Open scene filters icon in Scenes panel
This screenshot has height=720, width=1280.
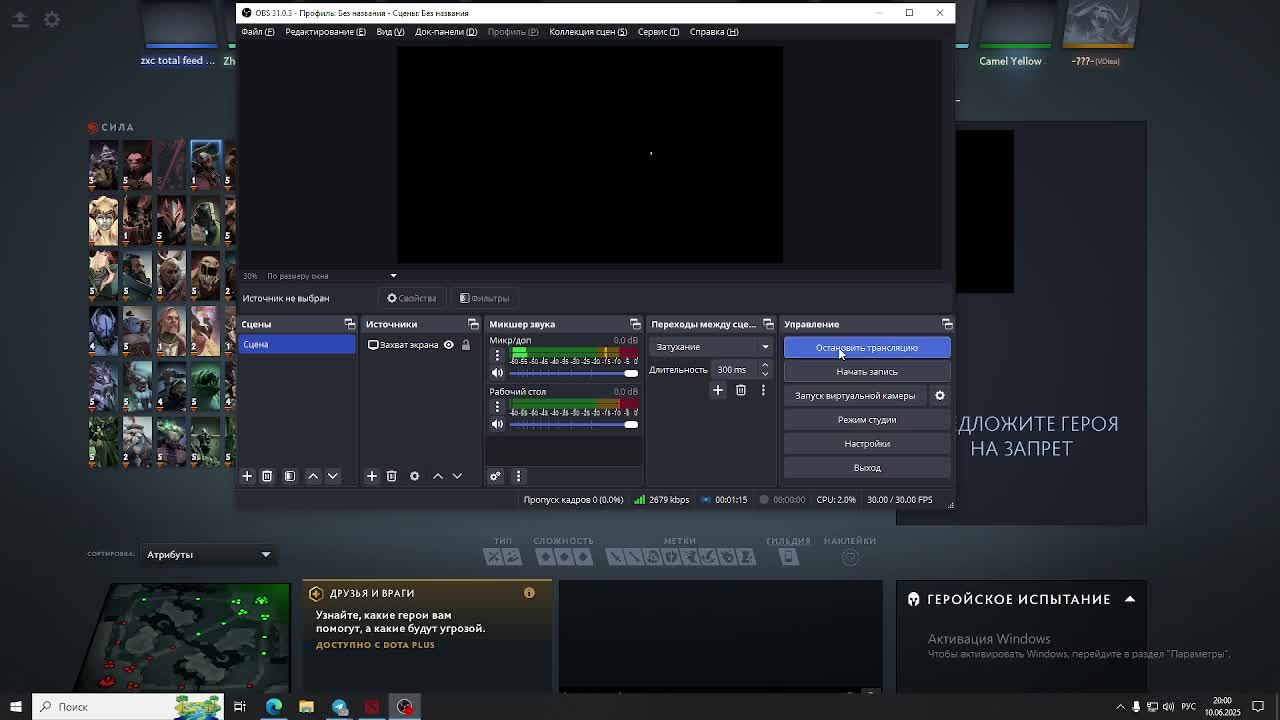[x=290, y=476]
